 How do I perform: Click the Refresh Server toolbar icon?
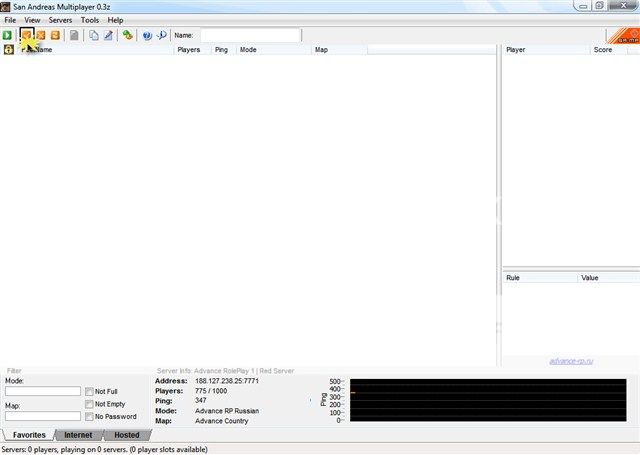55,35
